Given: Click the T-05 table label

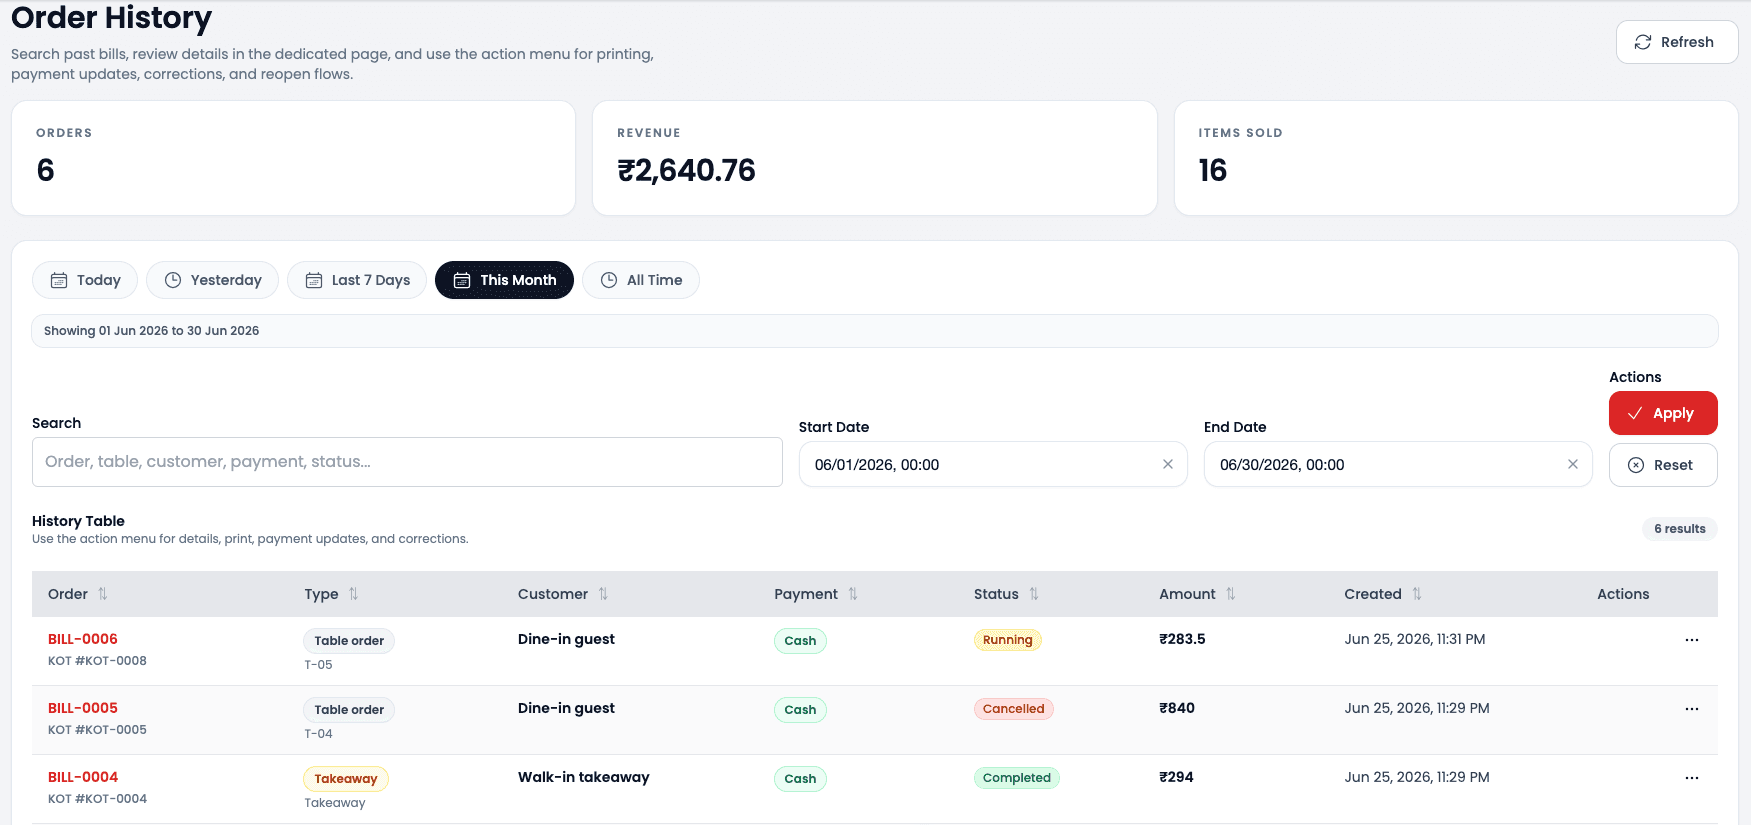Looking at the screenshot, I should [318, 665].
